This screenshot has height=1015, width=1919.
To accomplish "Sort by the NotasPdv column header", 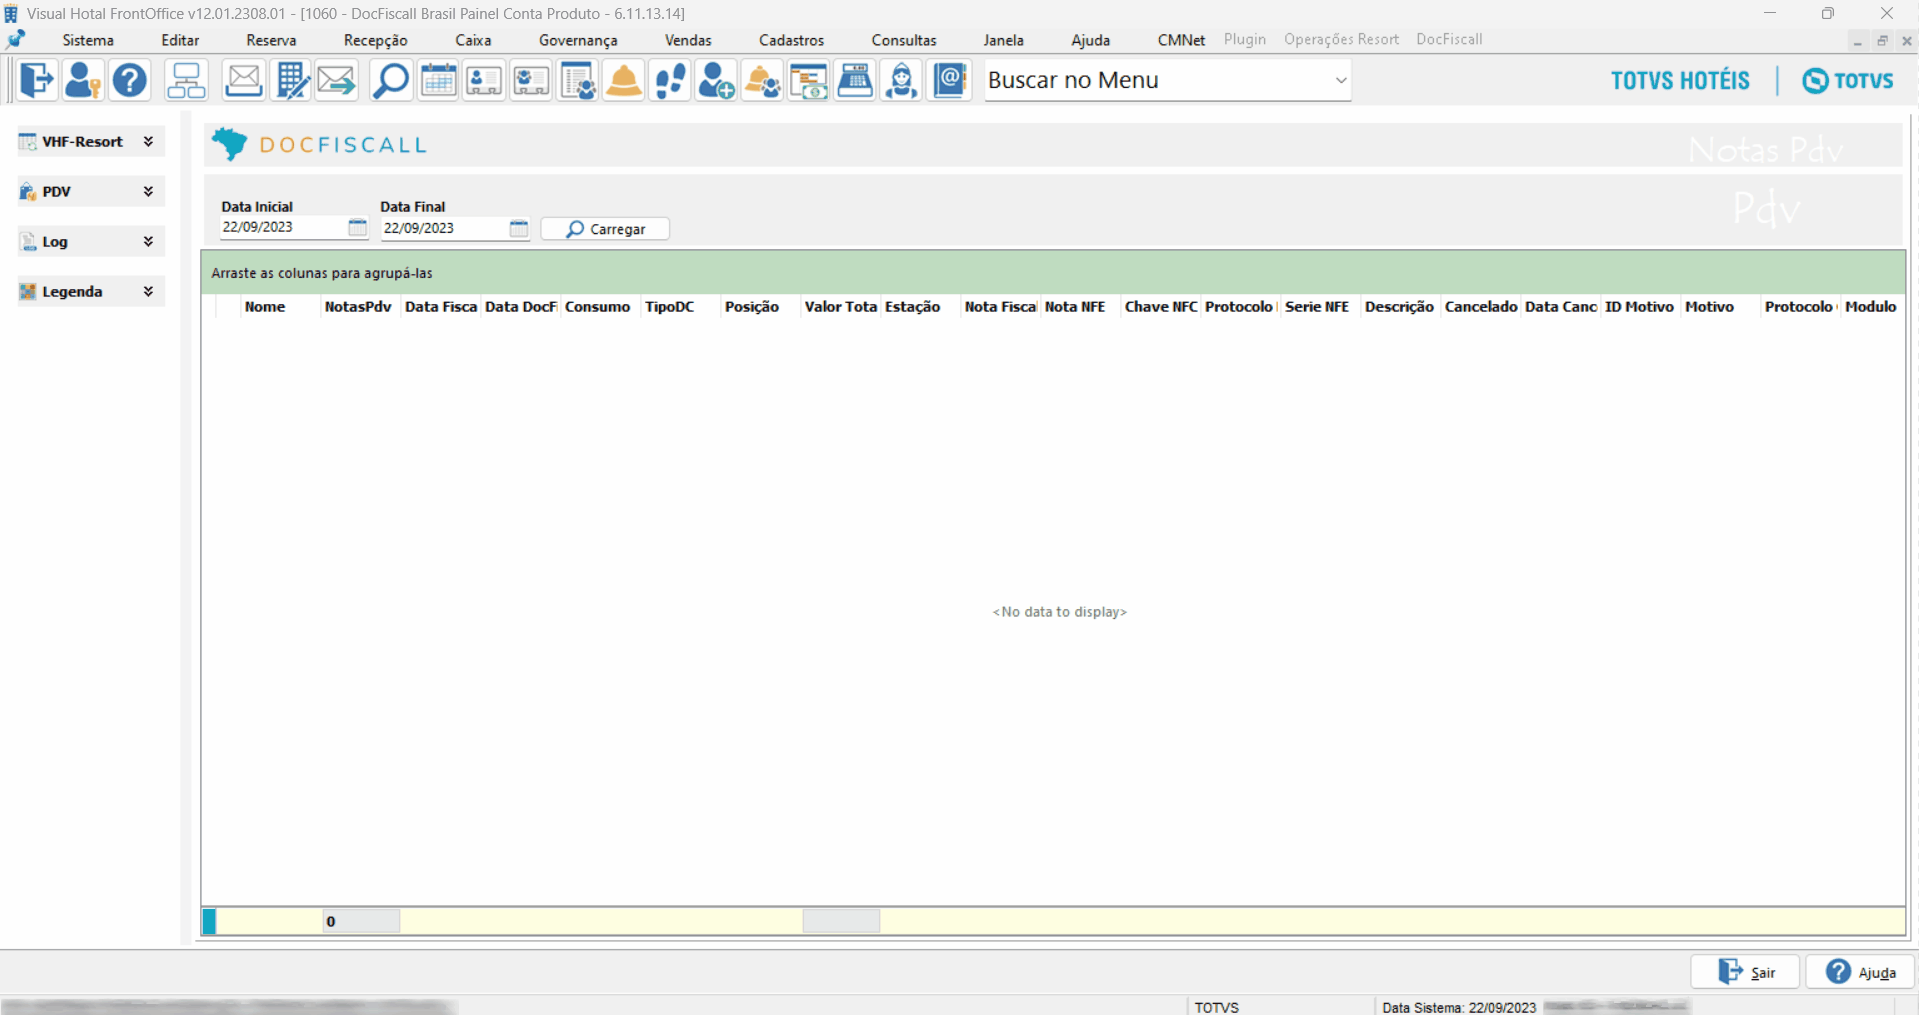I will click(358, 307).
